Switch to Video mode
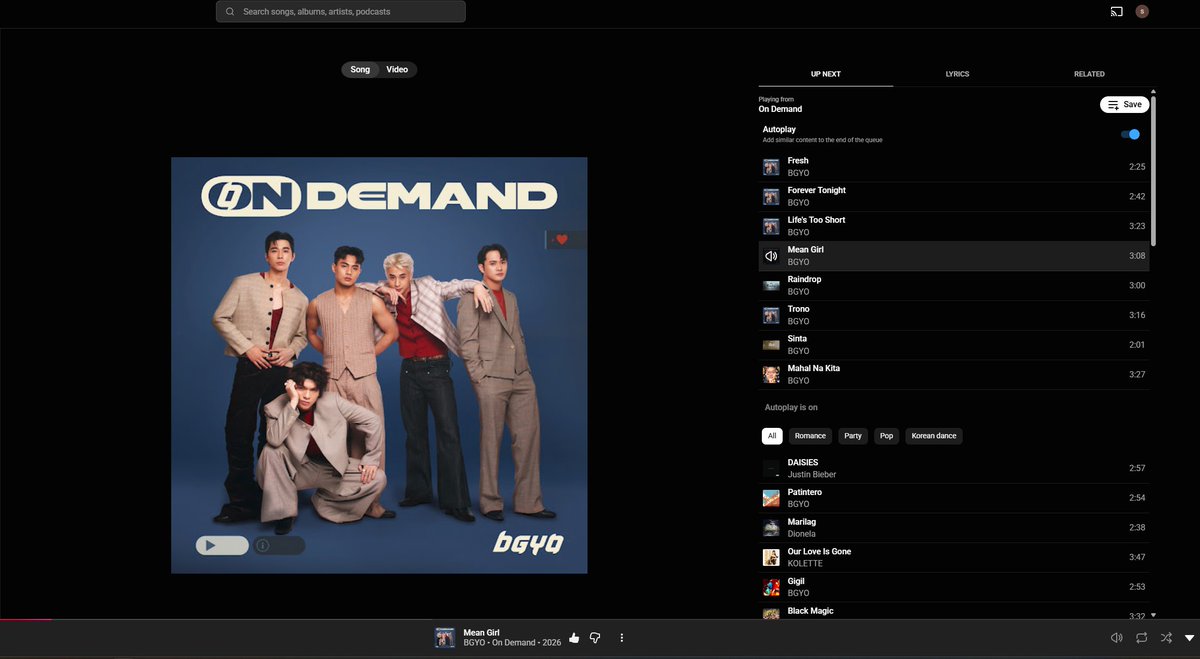This screenshot has height=659, width=1200. pos(397,70)
